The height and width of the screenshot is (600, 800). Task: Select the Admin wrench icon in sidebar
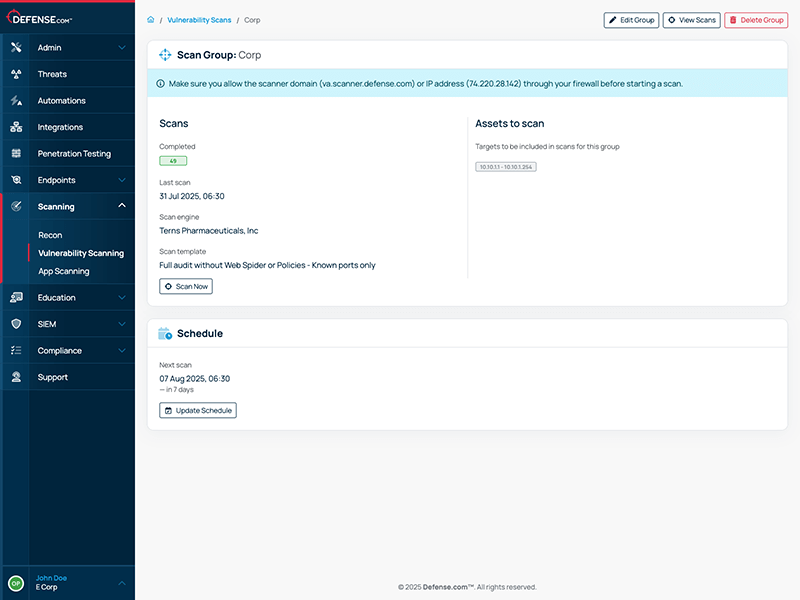click(x=16, y=47)
